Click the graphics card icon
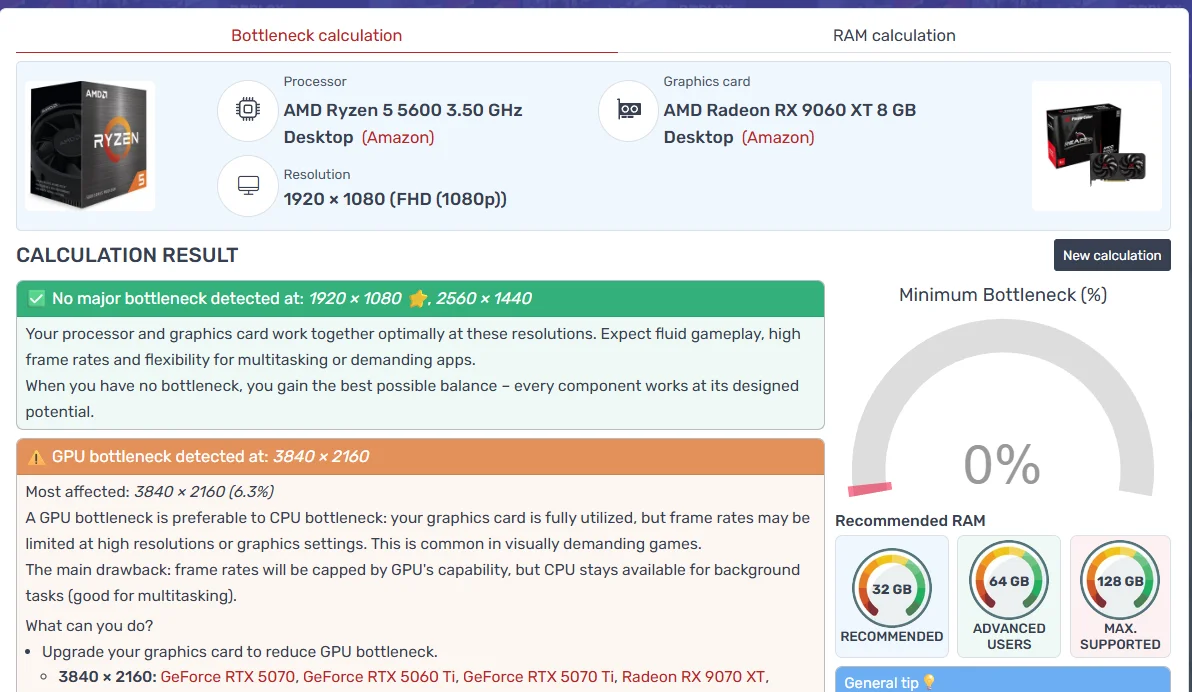1192x692 pixels. pos(628,110)
